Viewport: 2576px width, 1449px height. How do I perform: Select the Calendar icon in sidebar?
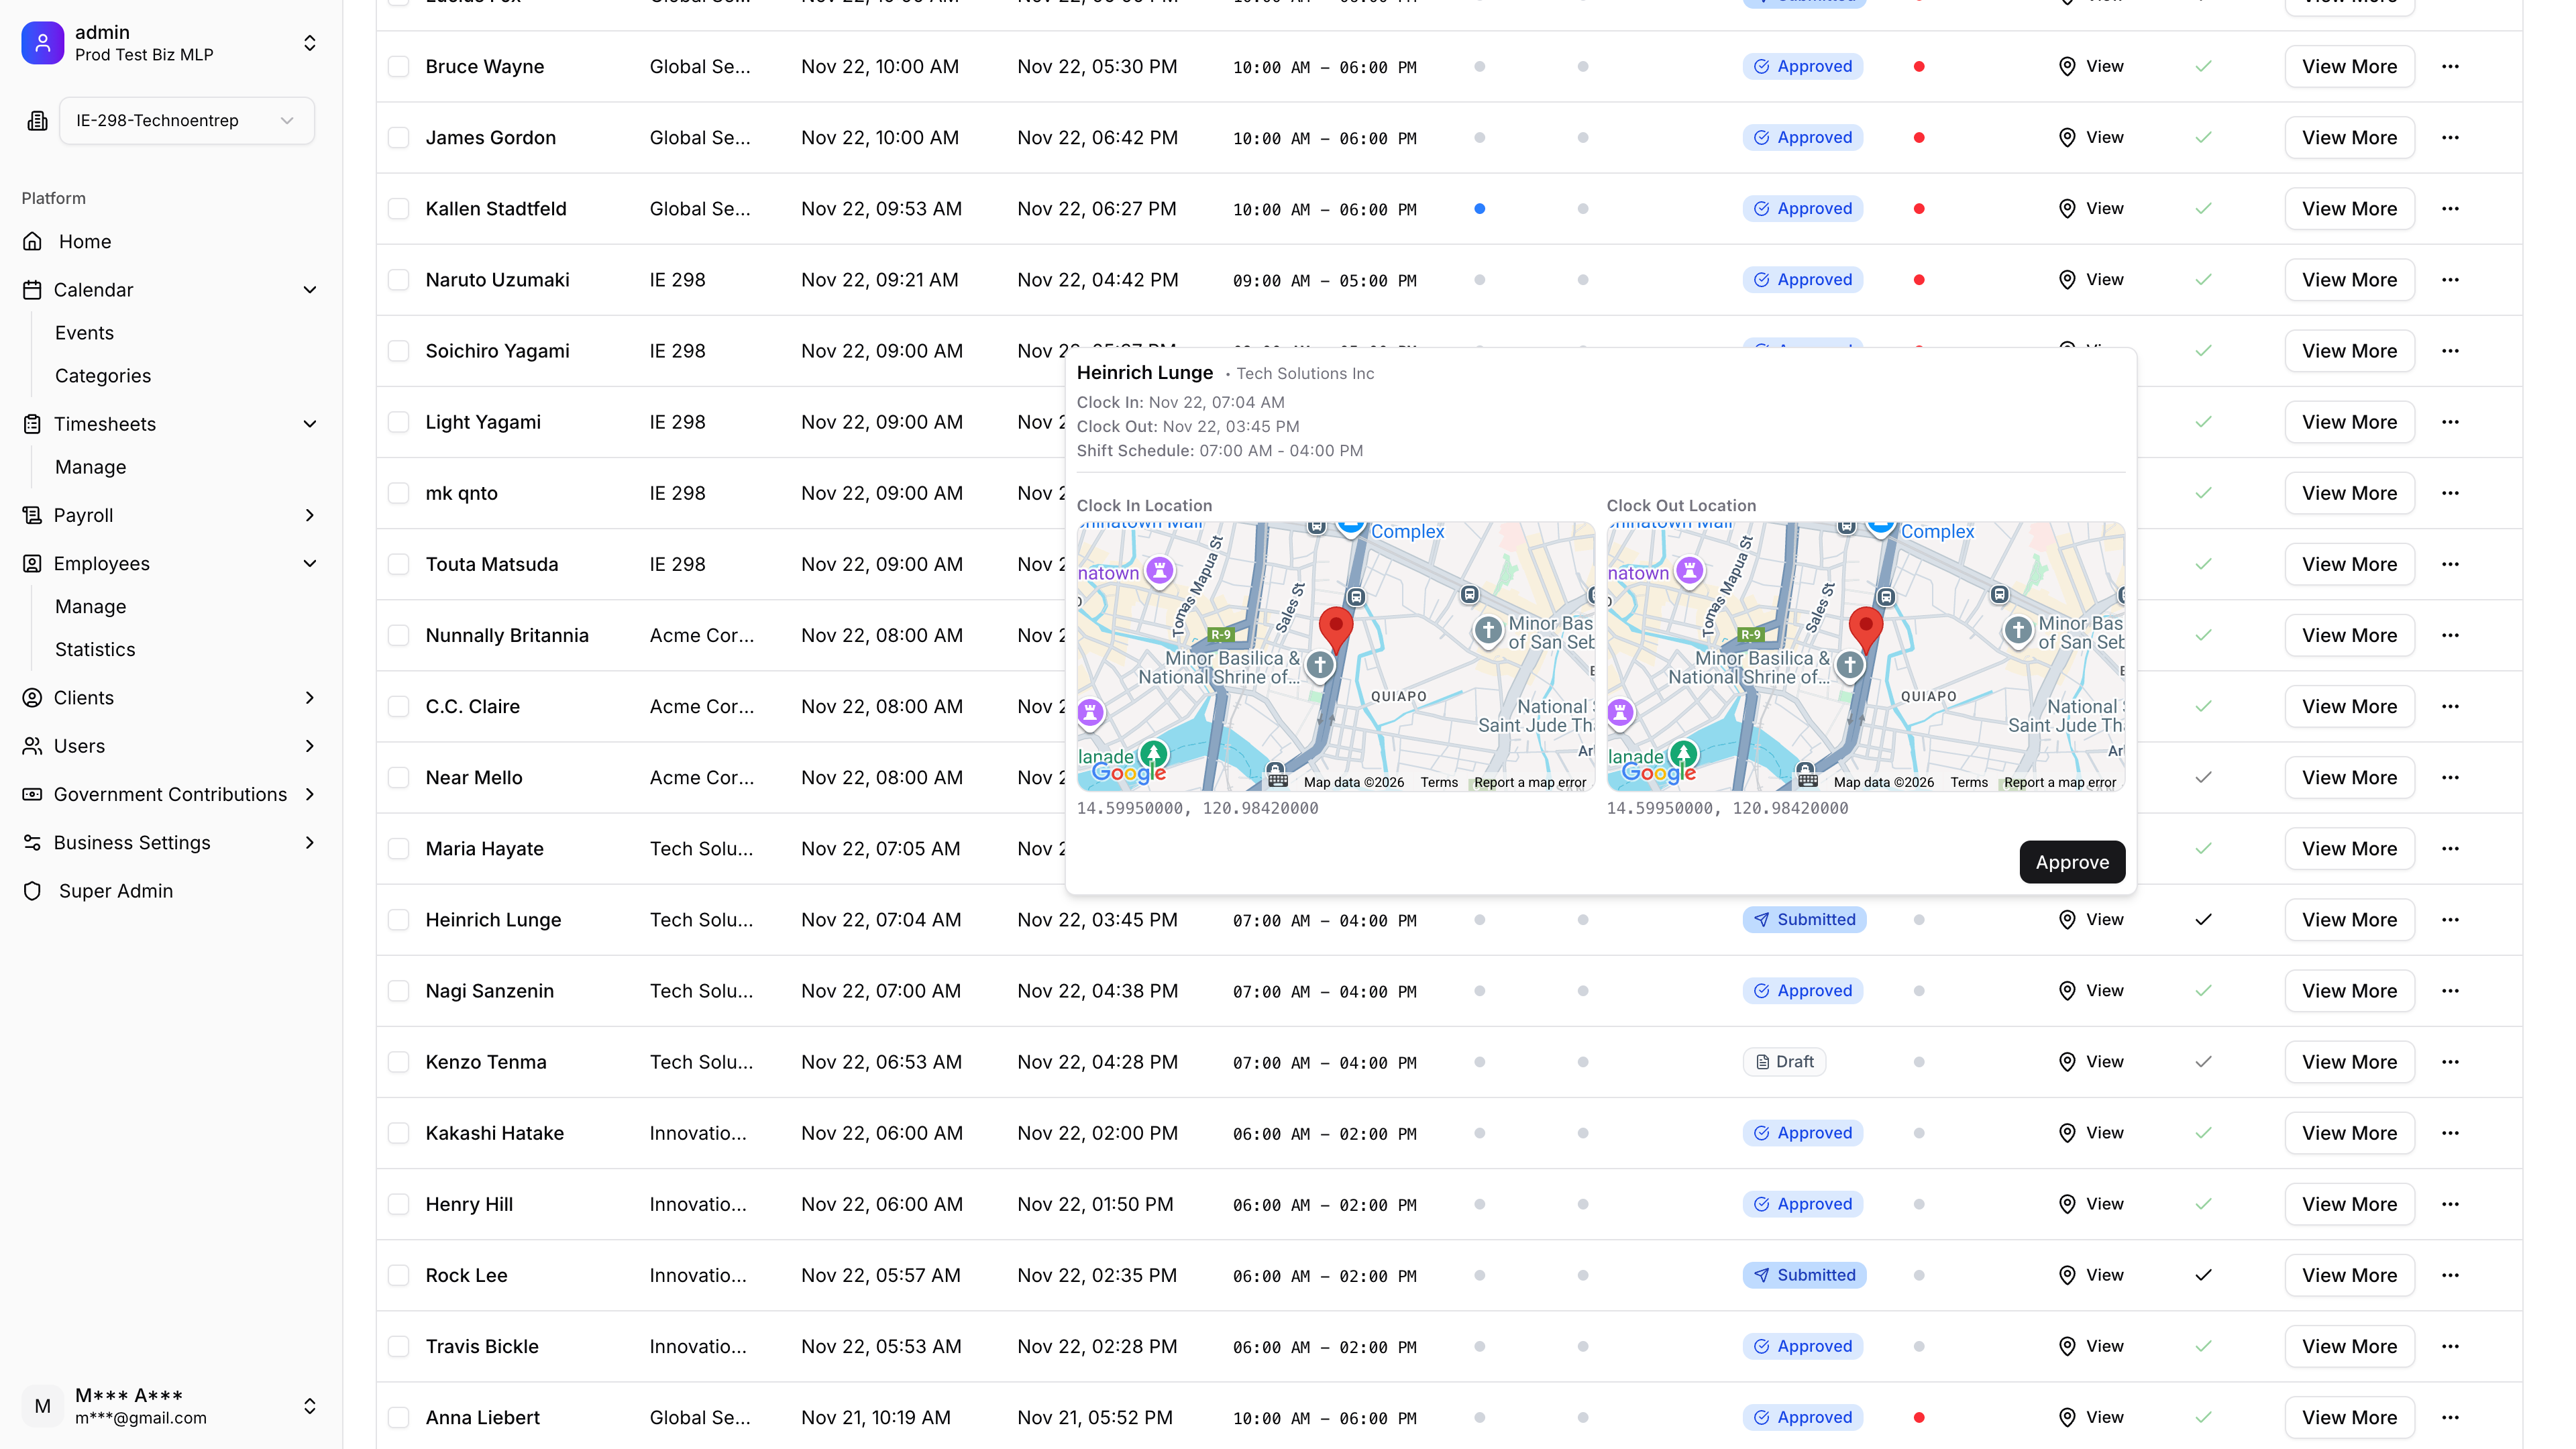[x=33, y=290]
